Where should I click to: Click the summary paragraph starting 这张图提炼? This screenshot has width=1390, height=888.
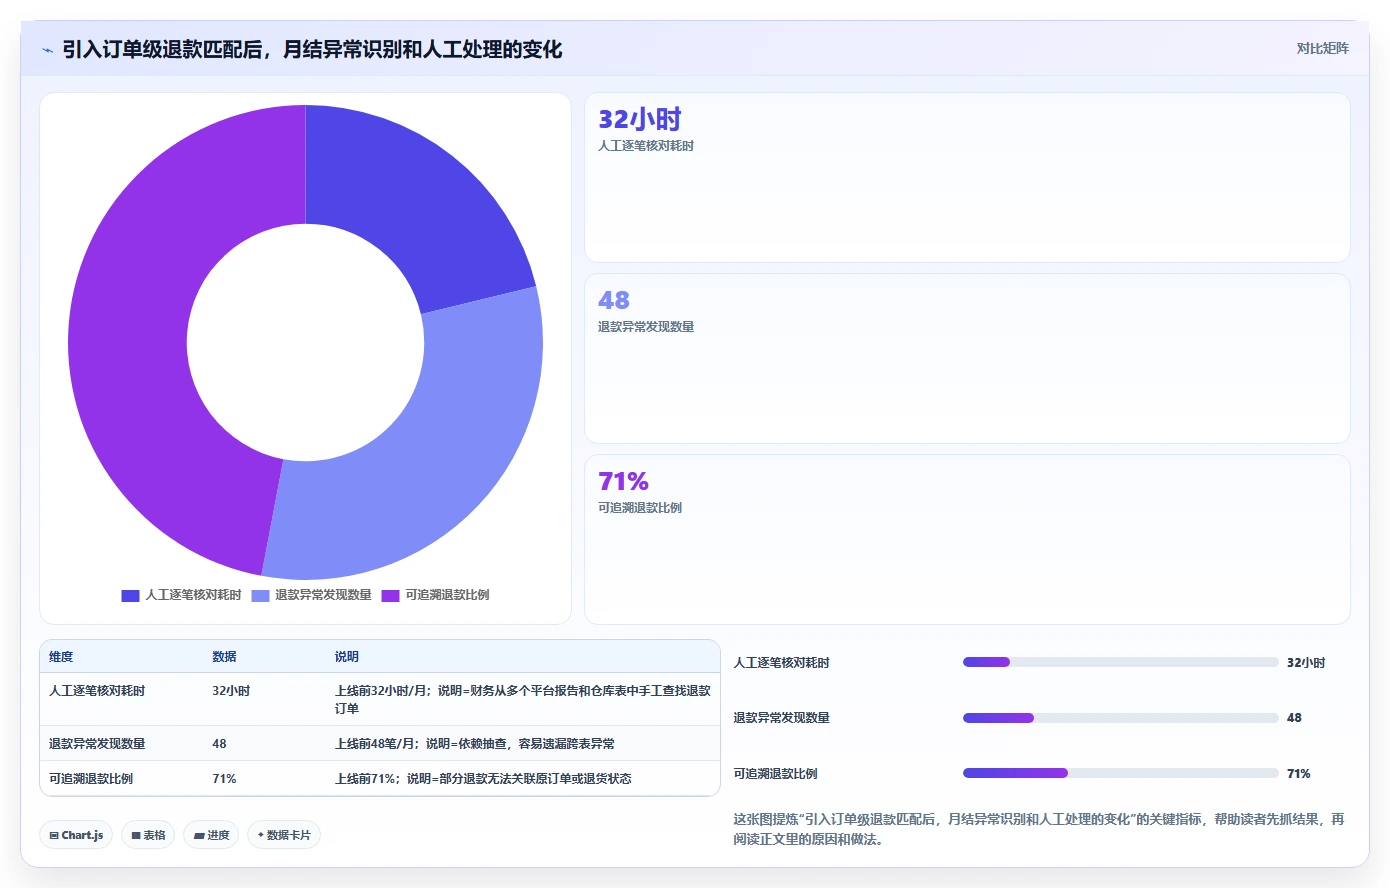click(1039, 829)
